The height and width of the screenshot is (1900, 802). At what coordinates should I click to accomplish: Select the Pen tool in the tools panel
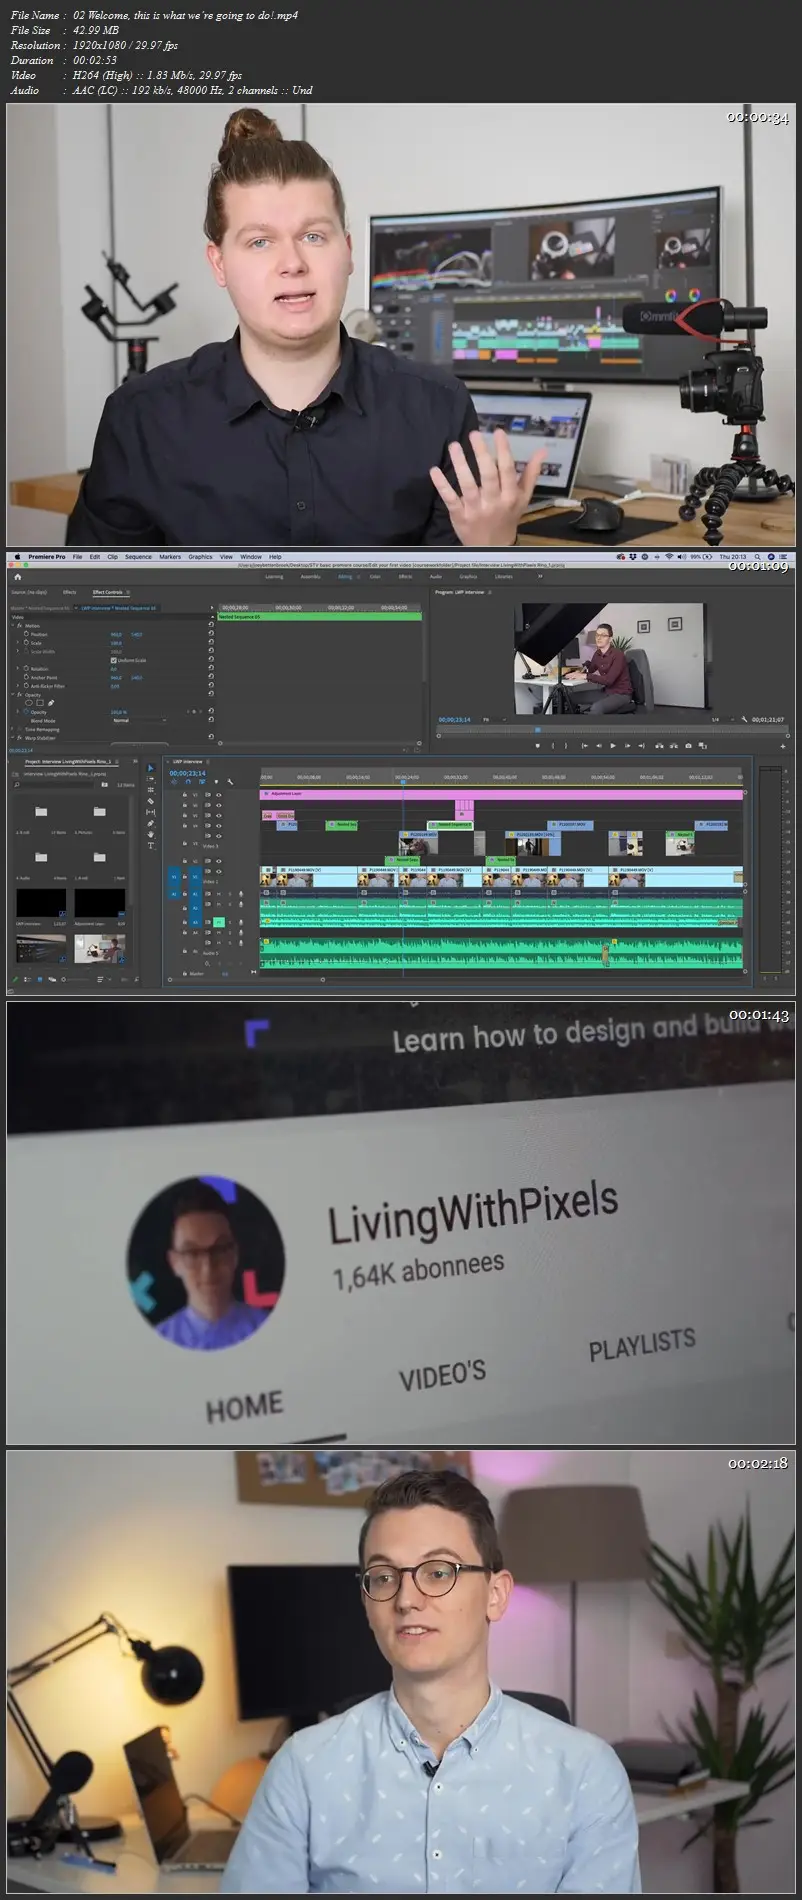(x=150, y=823)
